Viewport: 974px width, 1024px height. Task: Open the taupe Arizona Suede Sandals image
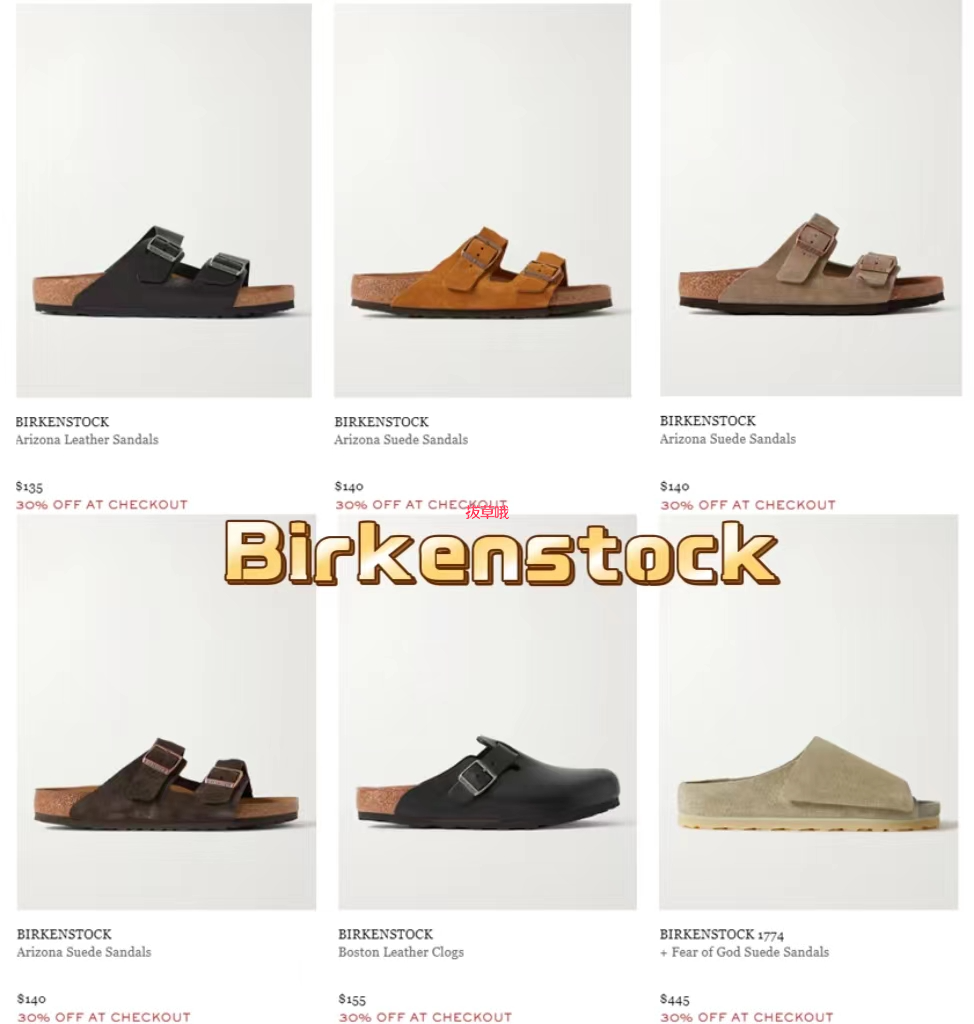[x=811, y=198]
